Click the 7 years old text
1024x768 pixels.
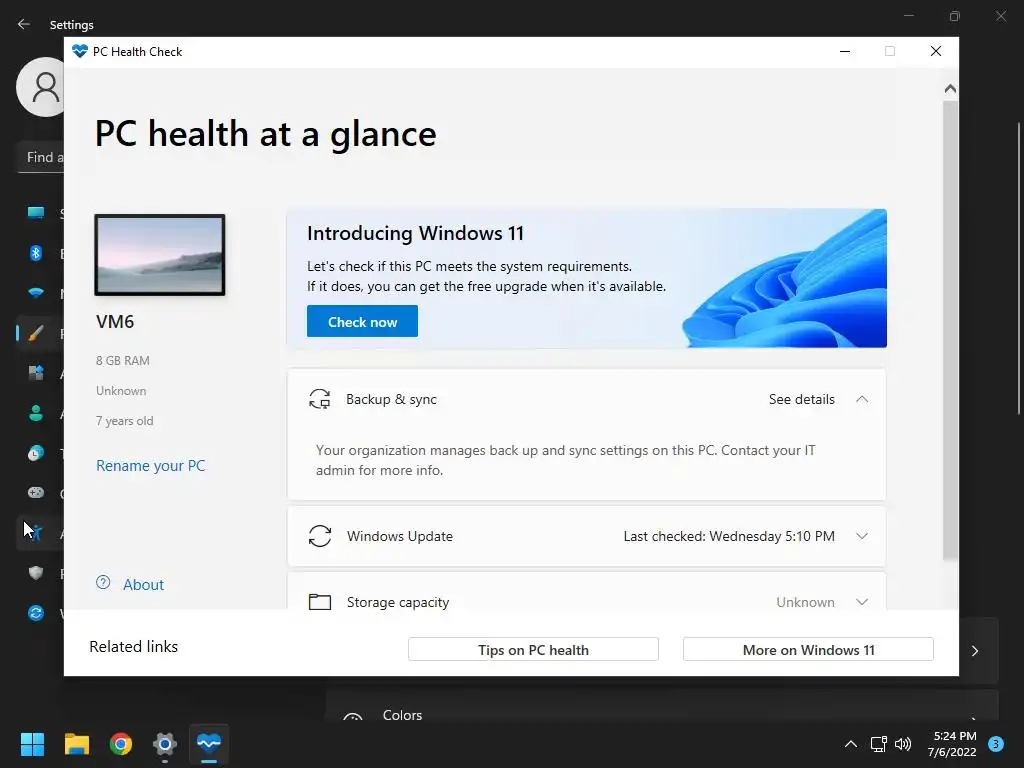pyautogui.click(x=125, y=421)
